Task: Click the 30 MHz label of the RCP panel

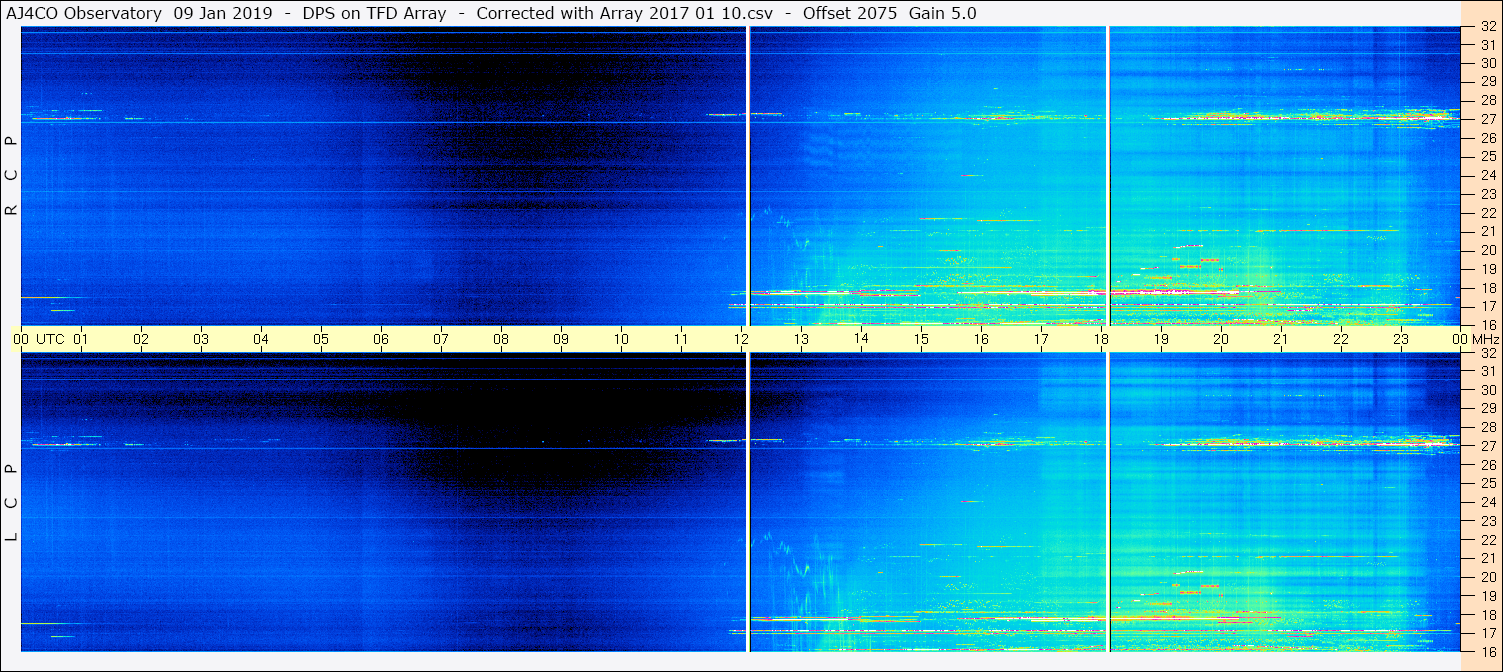Action: click(1487, 63)
